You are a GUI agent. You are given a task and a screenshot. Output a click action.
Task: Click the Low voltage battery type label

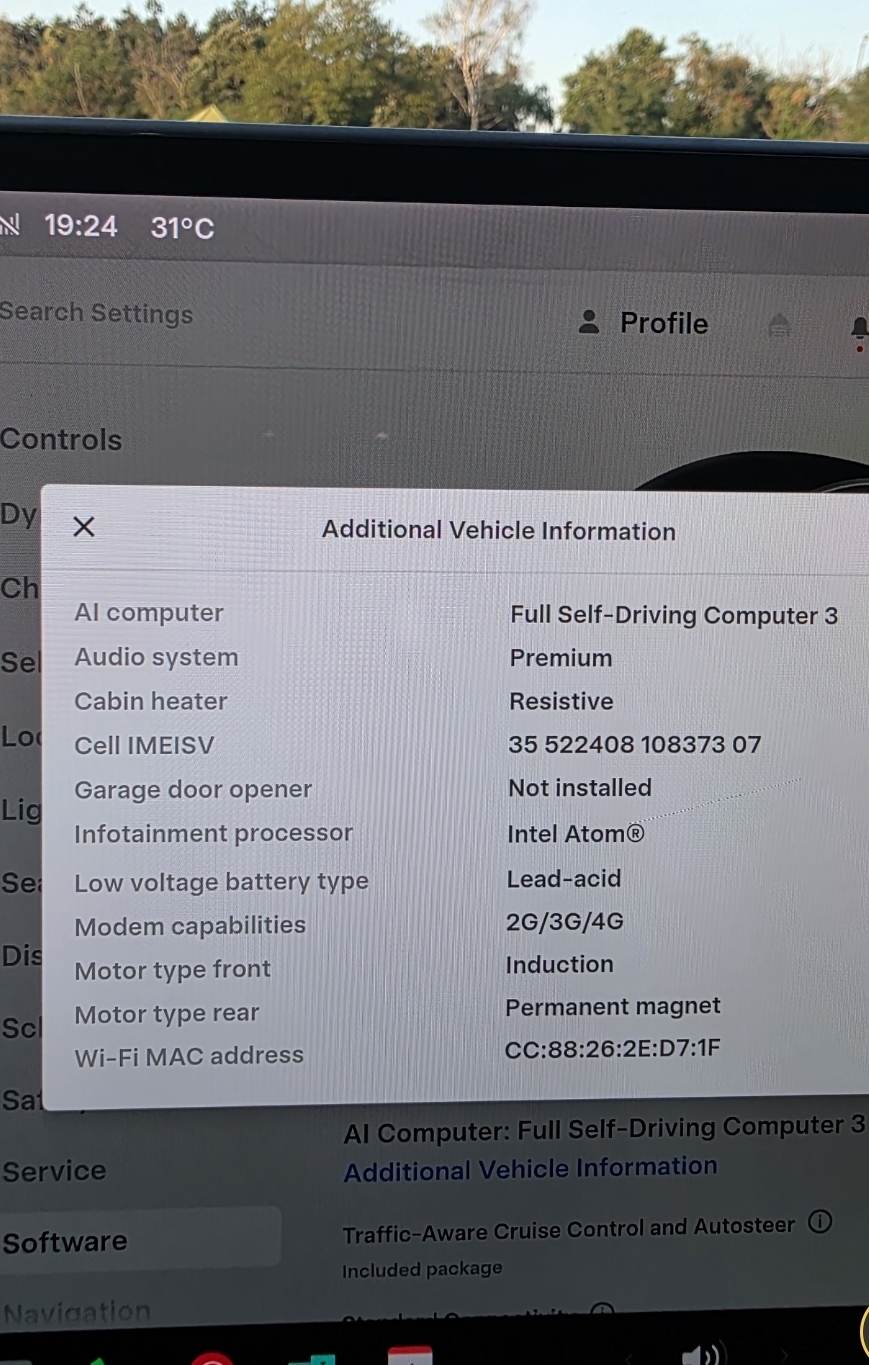(221, 882)
